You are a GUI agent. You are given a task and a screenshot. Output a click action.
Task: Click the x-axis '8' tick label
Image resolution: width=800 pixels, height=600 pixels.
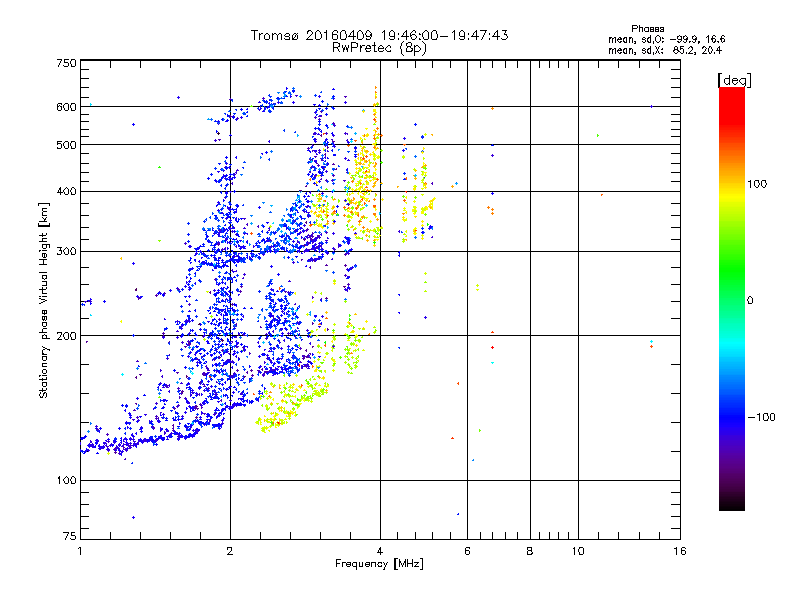click(530, 551)
